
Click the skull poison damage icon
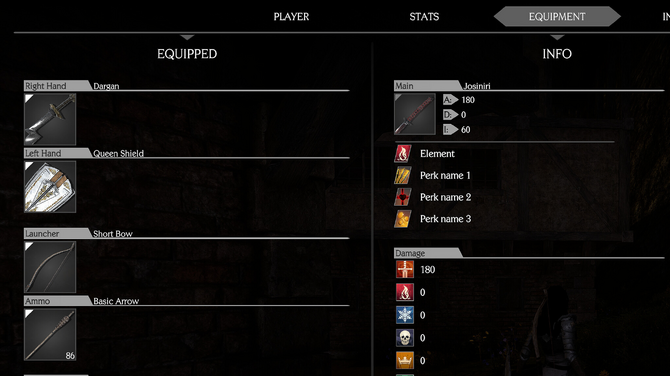(405, 338)
